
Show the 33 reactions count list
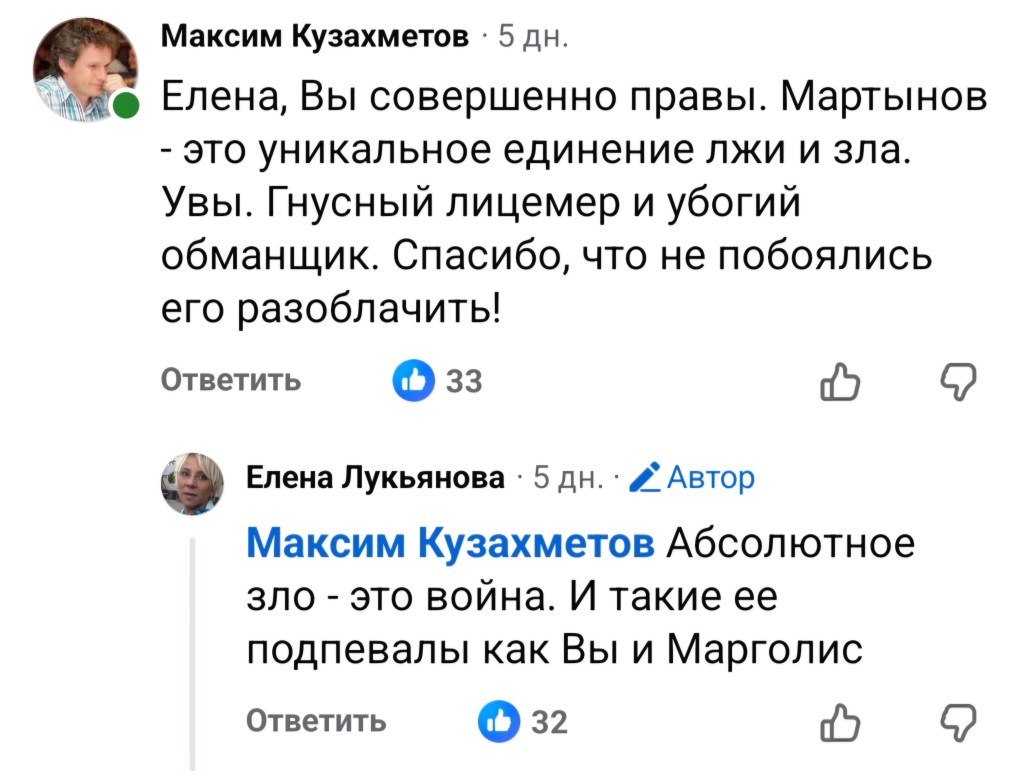463,381
